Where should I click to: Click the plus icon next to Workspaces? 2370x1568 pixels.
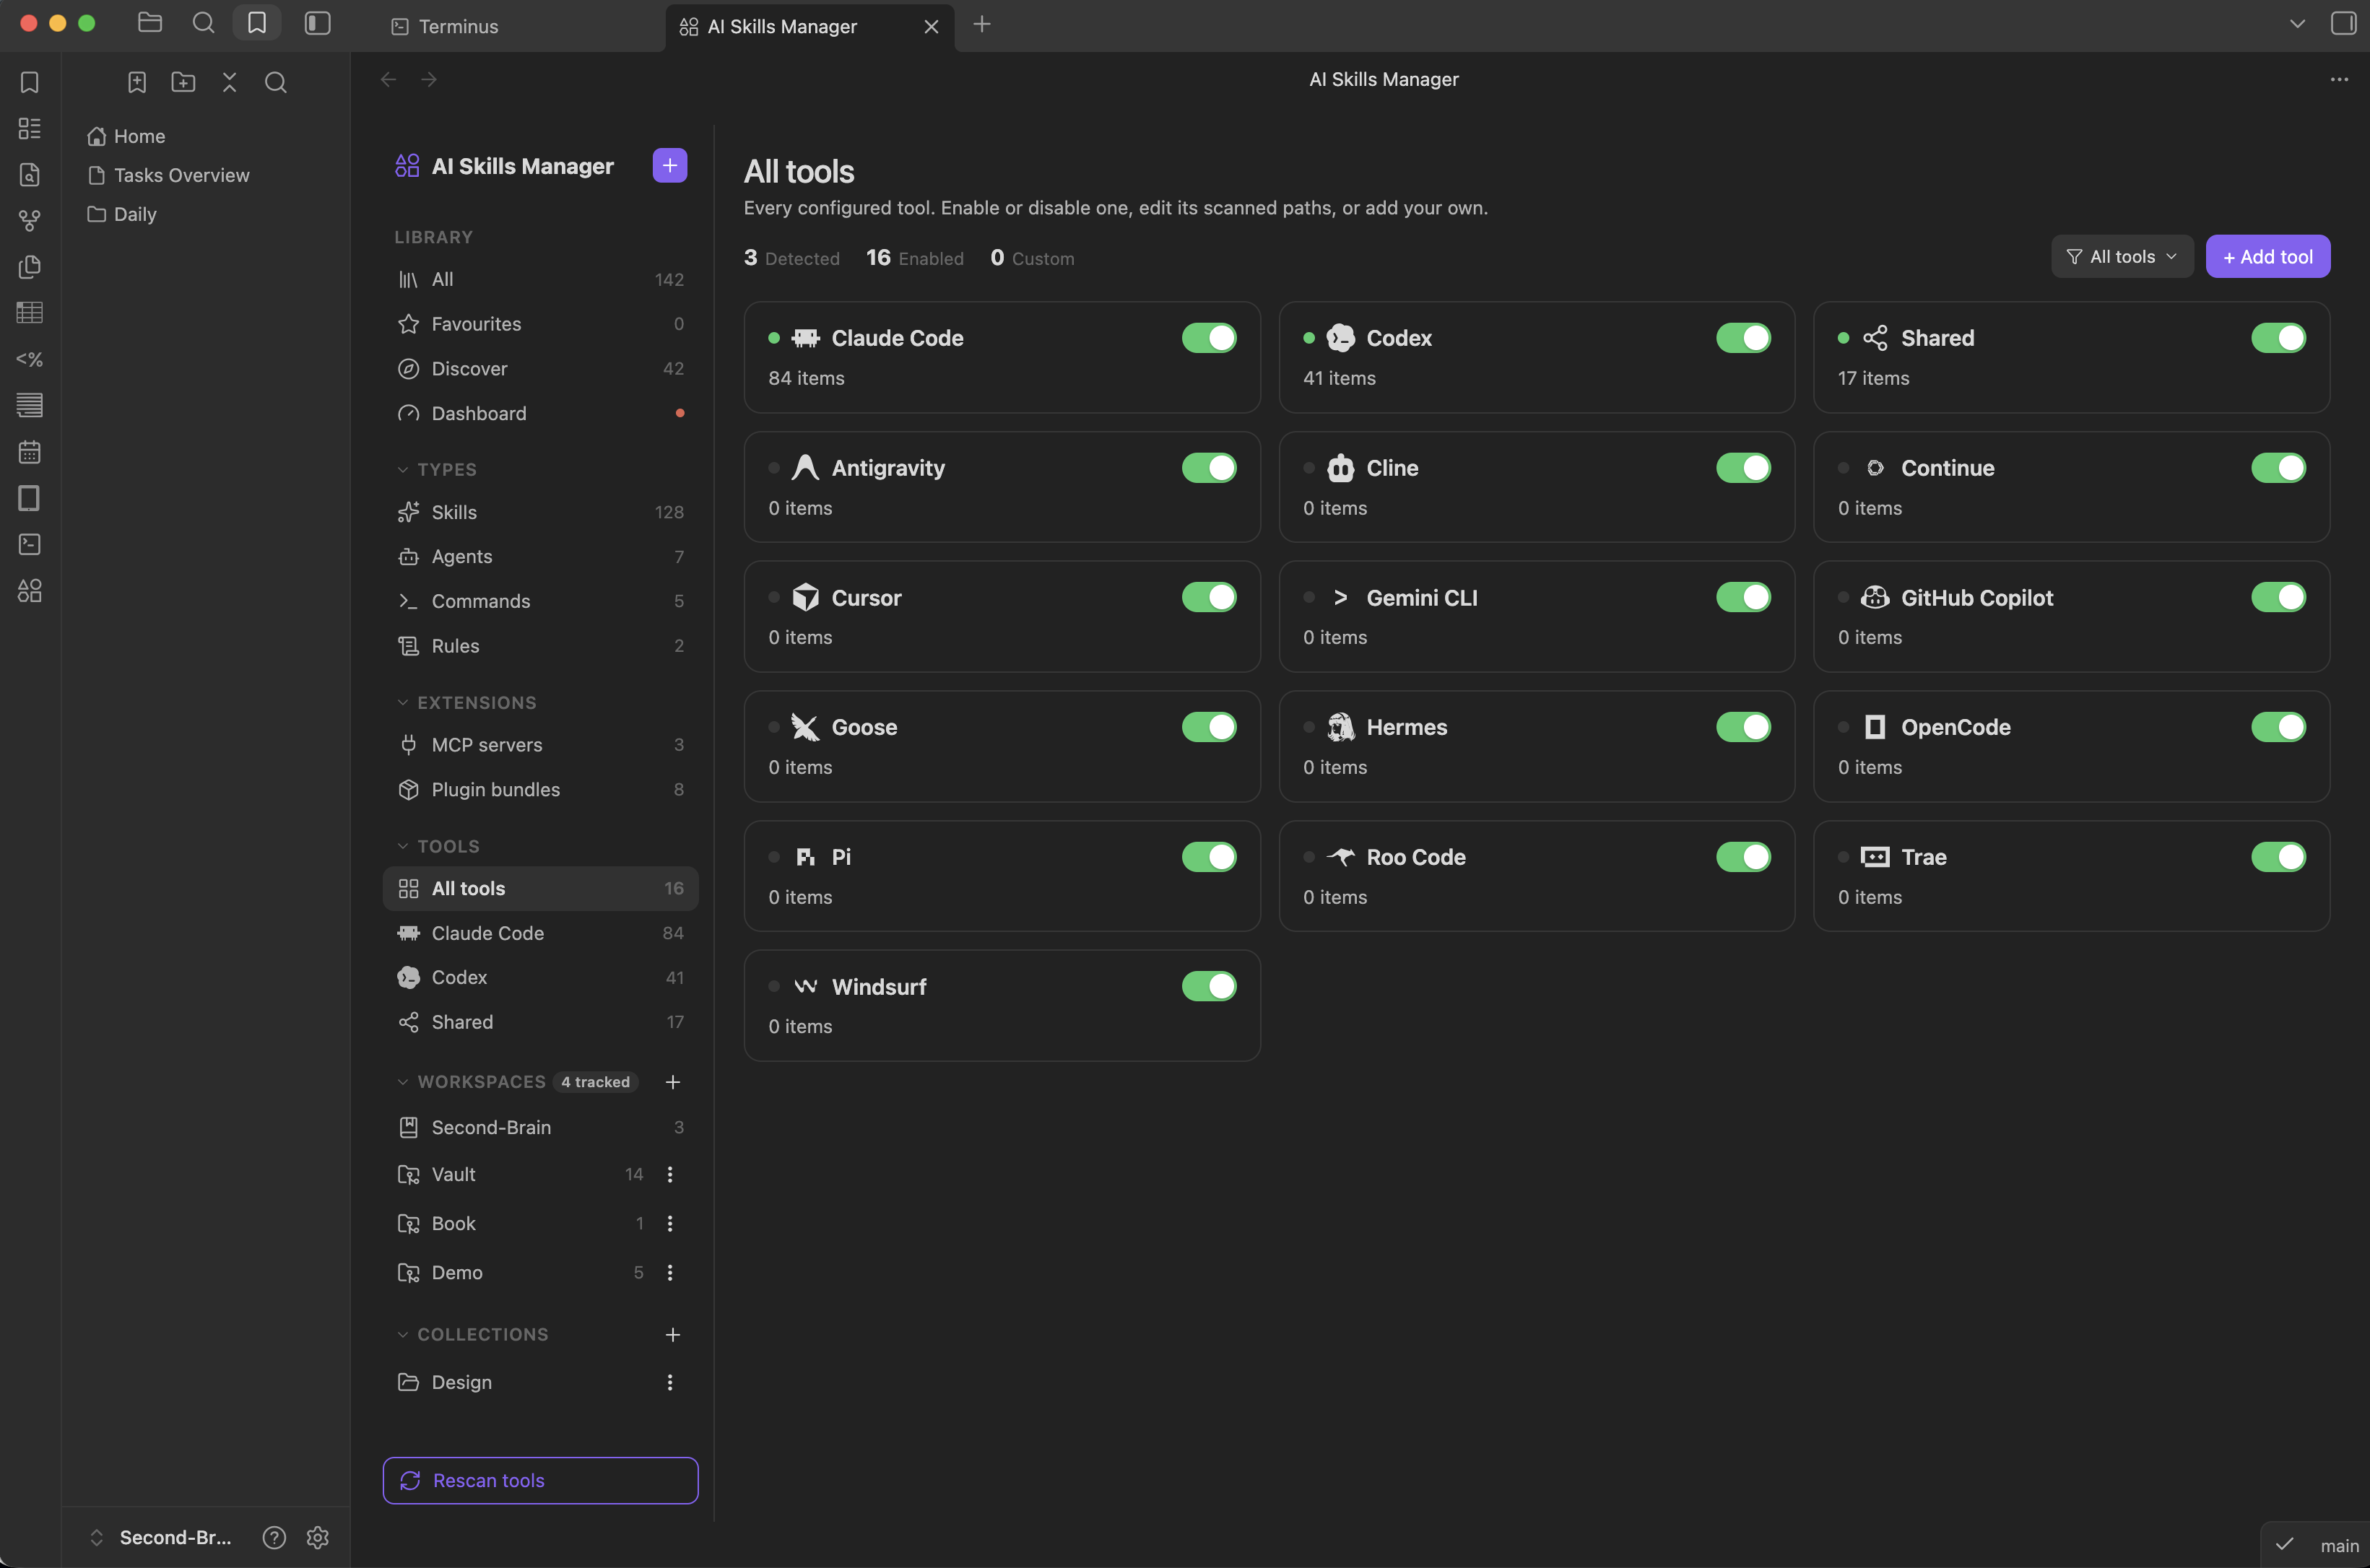(673, 1082)
